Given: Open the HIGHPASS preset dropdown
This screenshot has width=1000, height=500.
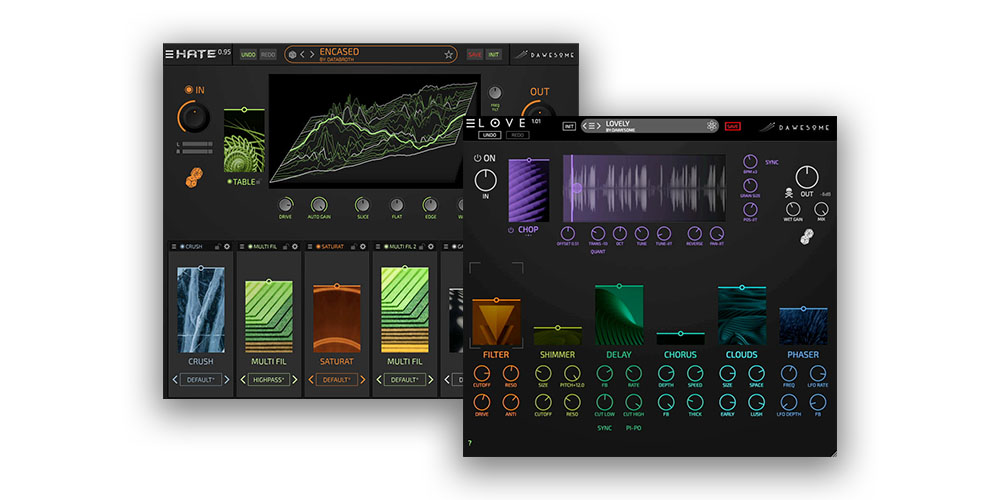Looking at the screenshot, I should [x=269, y=380].
